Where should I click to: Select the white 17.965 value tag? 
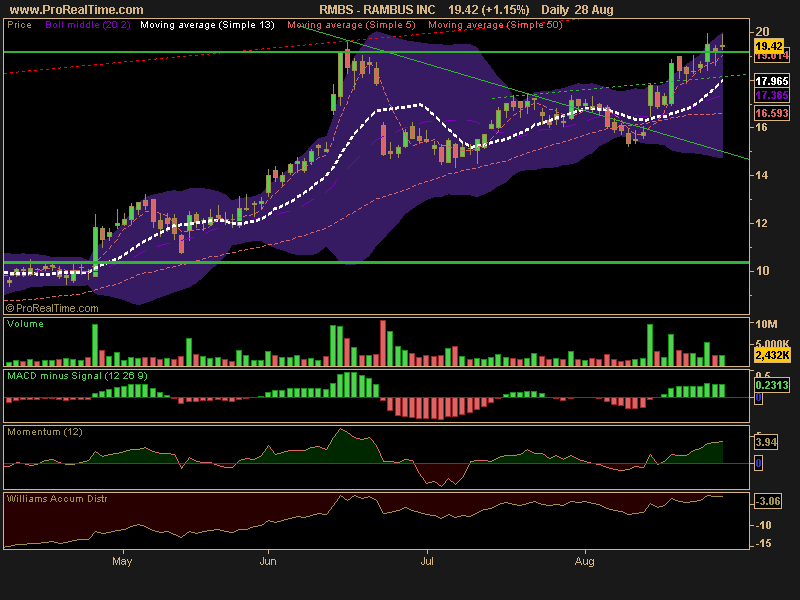[x=772, y=81]
